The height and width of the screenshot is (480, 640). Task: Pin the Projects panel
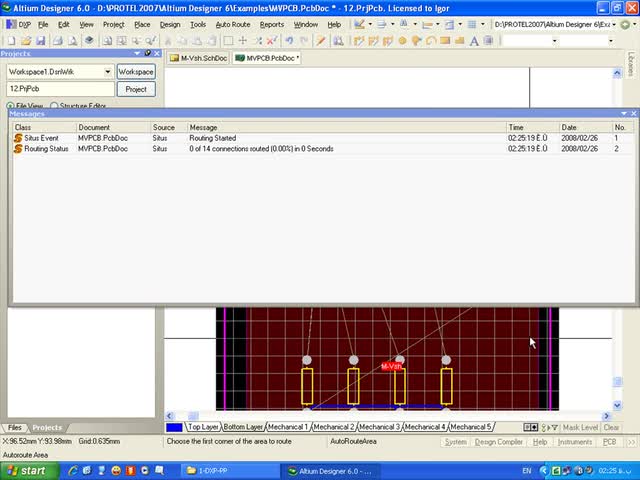tap(148, 53)
